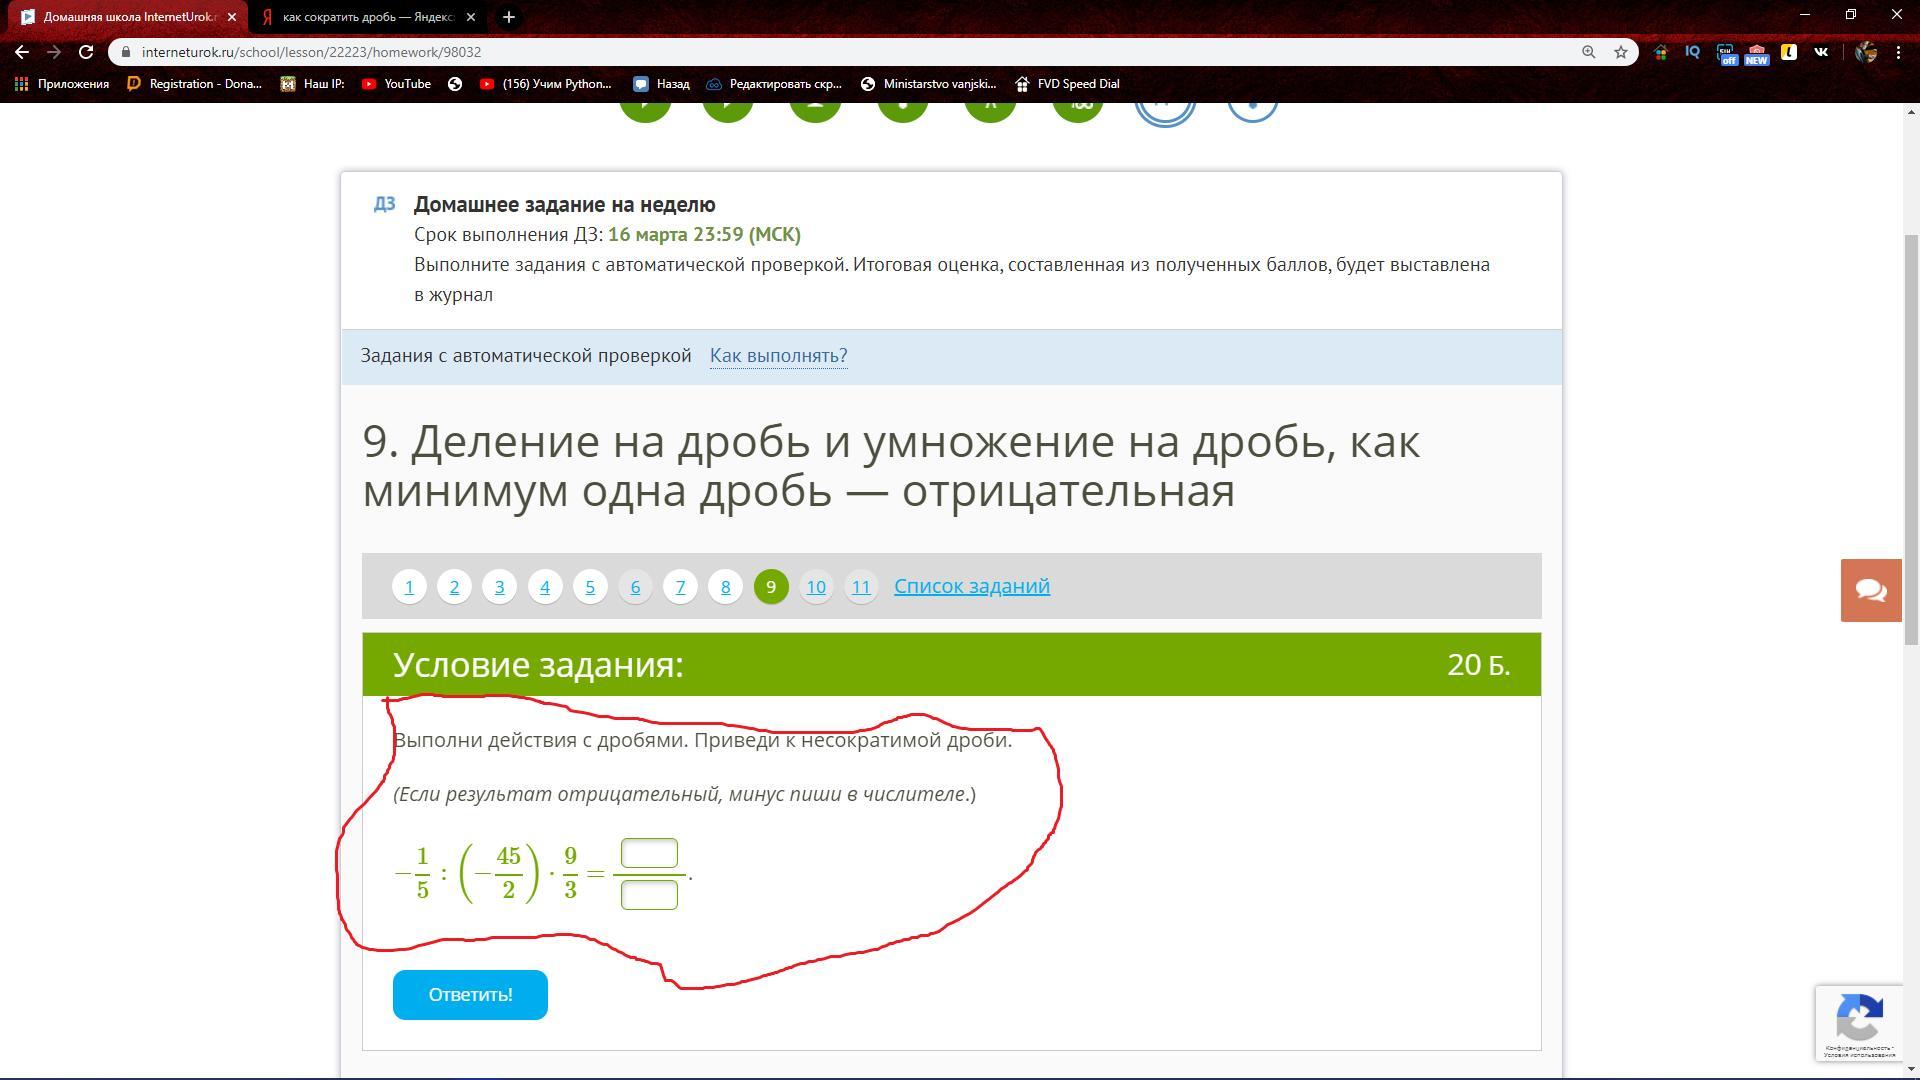Click the page vertical scrollbar thumb
The height and width of the screenshot is (1080, 1920).
coord(1911,440)
